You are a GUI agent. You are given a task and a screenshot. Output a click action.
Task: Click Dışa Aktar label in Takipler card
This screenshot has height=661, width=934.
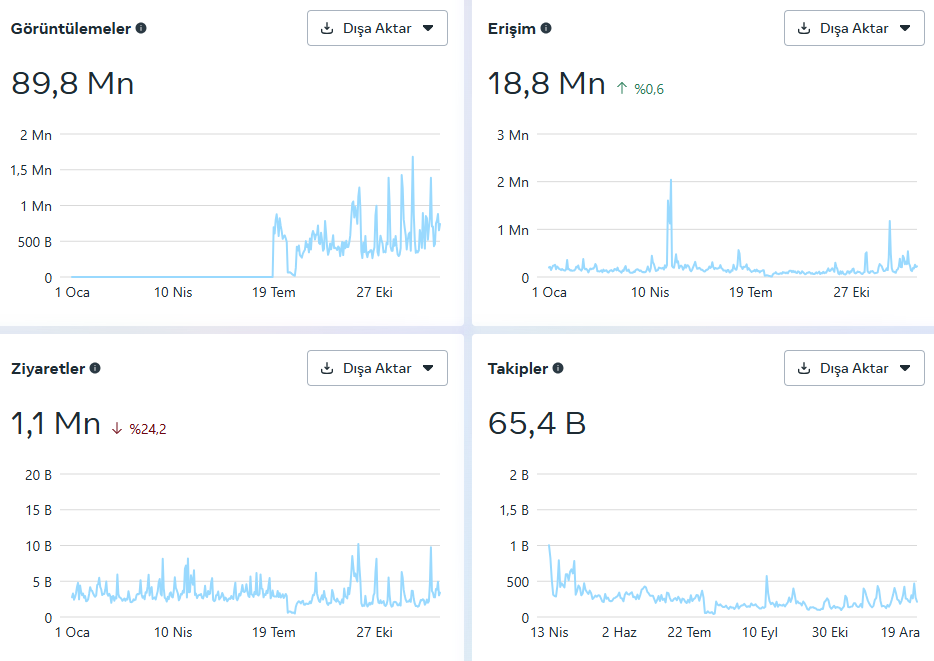tap(854, 368)
